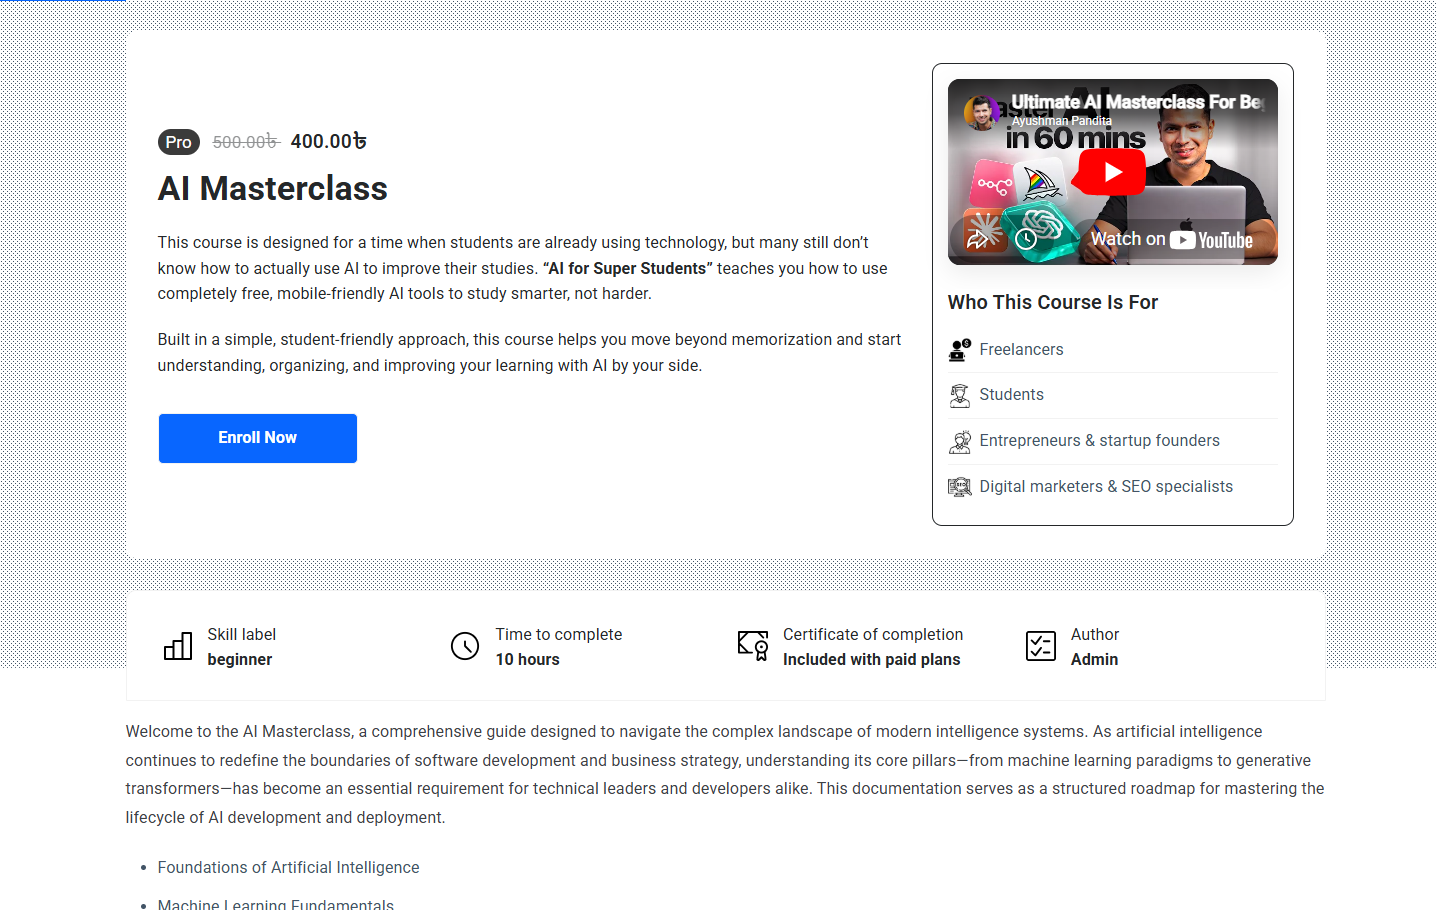Click the 'Certificate of completion' label
The image size is (1437, 910).
pyautogui.click(x=873, y=634)
